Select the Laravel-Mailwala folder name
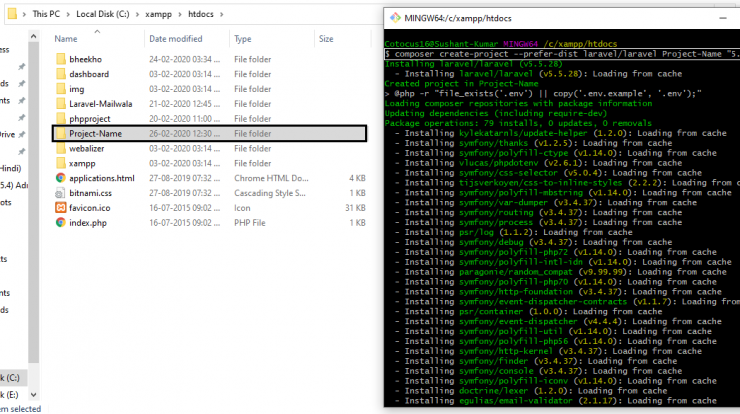 tap(101, 104)
